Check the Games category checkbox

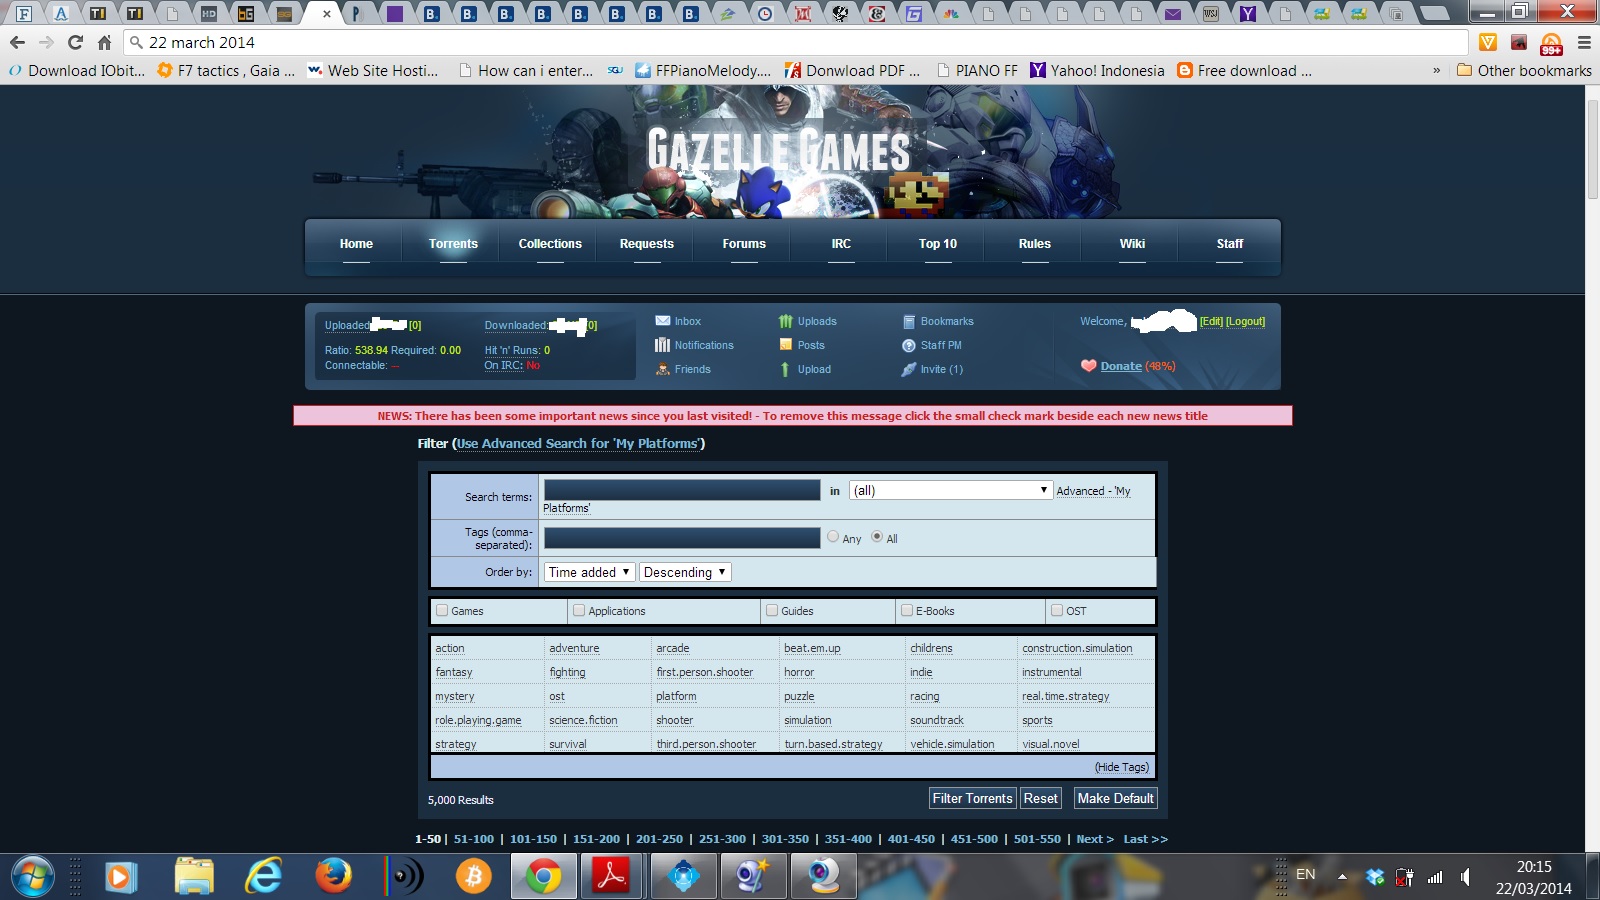click(442, 610)
